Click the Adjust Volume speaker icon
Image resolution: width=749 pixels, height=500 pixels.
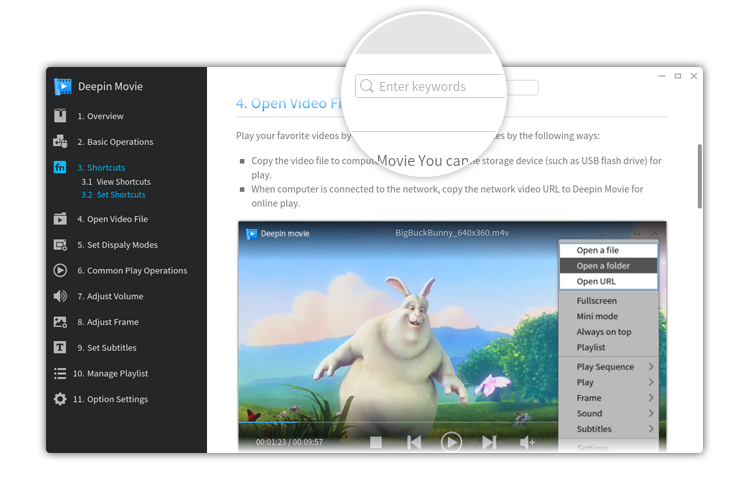point(60,296)
